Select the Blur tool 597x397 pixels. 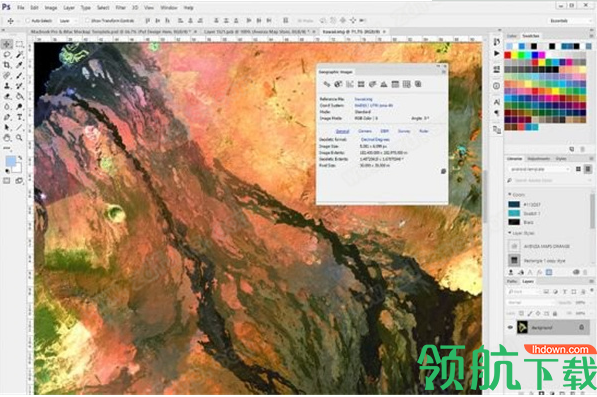coord(7,107)
